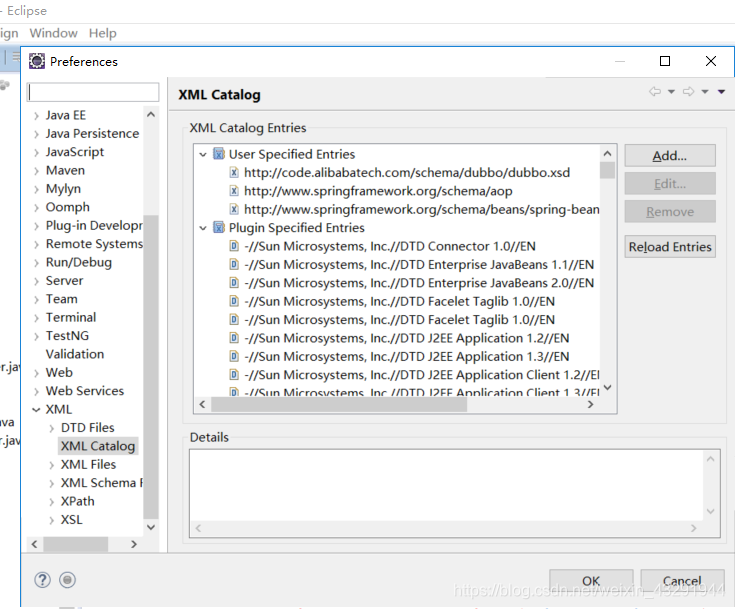Click the Cancel button
Viewport: 735px width, 609px height.
point(682,581)
